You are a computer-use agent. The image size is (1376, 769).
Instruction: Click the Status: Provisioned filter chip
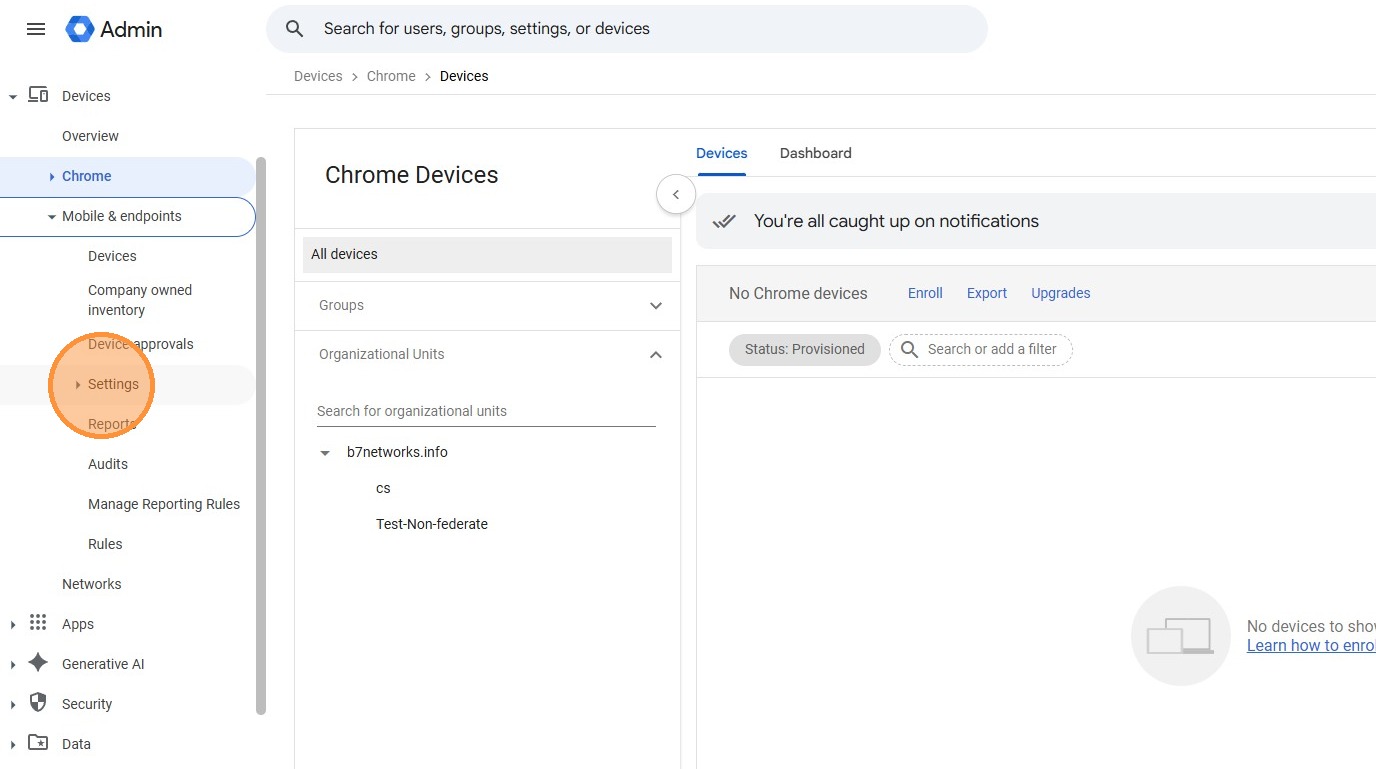click(x=804, y=349)
